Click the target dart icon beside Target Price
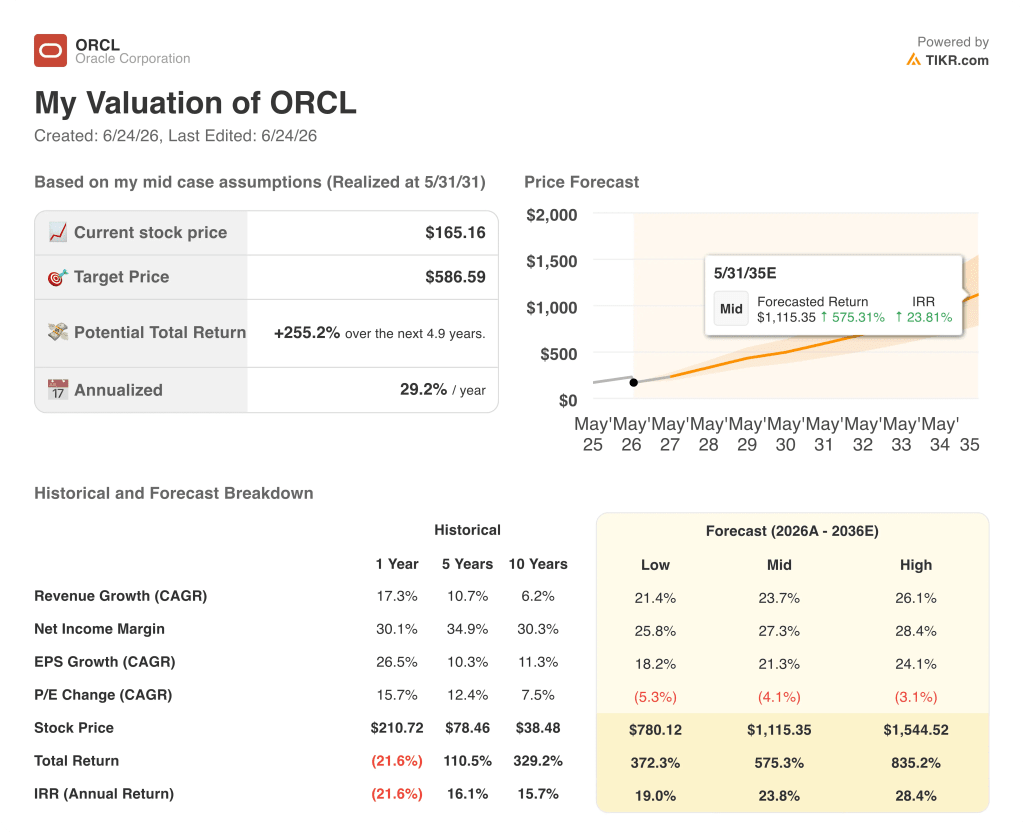Viewport: 1024px width, 834px height. 57,277
